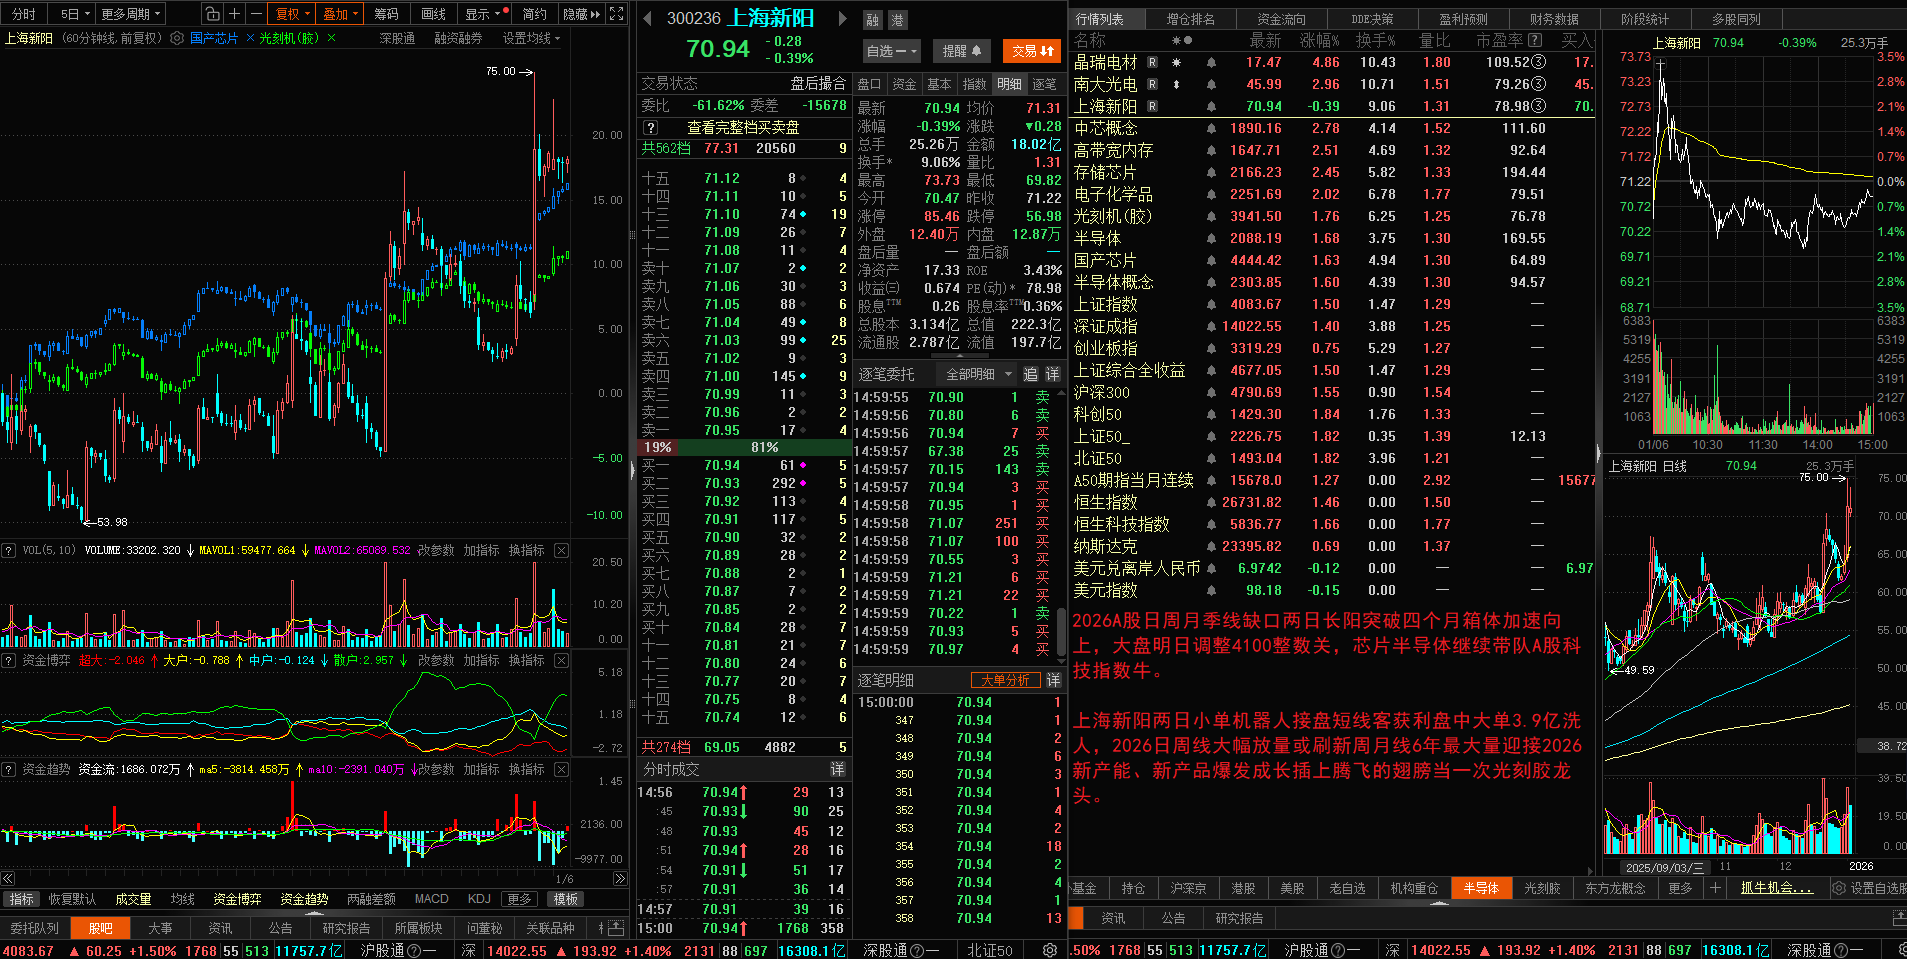Click the 抓机会... link
Image resolution: width=1907 pixels, height=959 pixels.
(1777, 888)
